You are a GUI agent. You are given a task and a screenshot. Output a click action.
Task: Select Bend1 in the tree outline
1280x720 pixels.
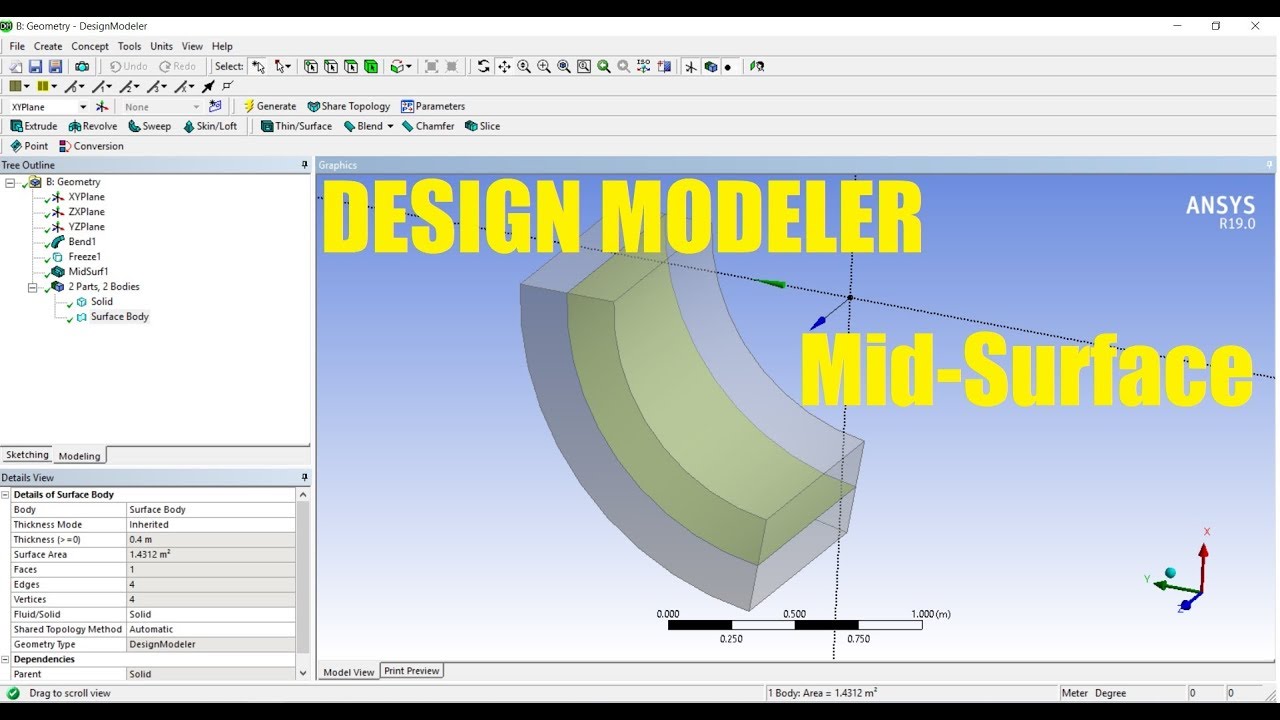(x=82, y=242)
